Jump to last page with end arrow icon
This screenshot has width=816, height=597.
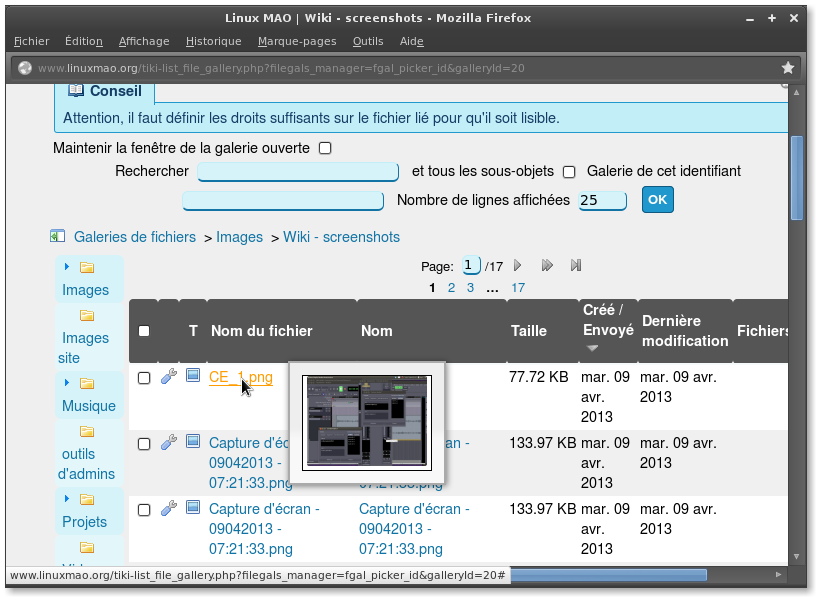point(576,266)
